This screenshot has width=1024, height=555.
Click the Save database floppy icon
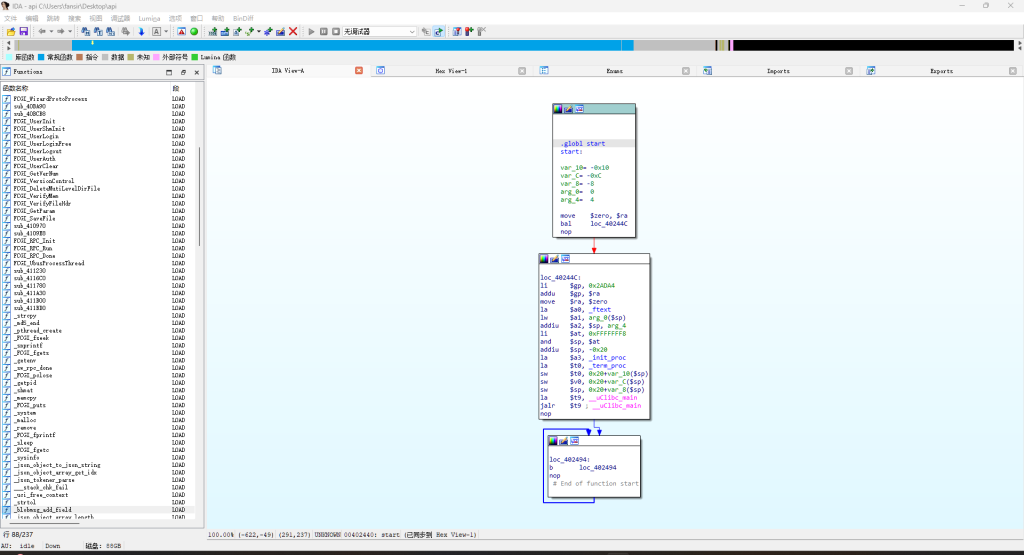click(24, 31)
